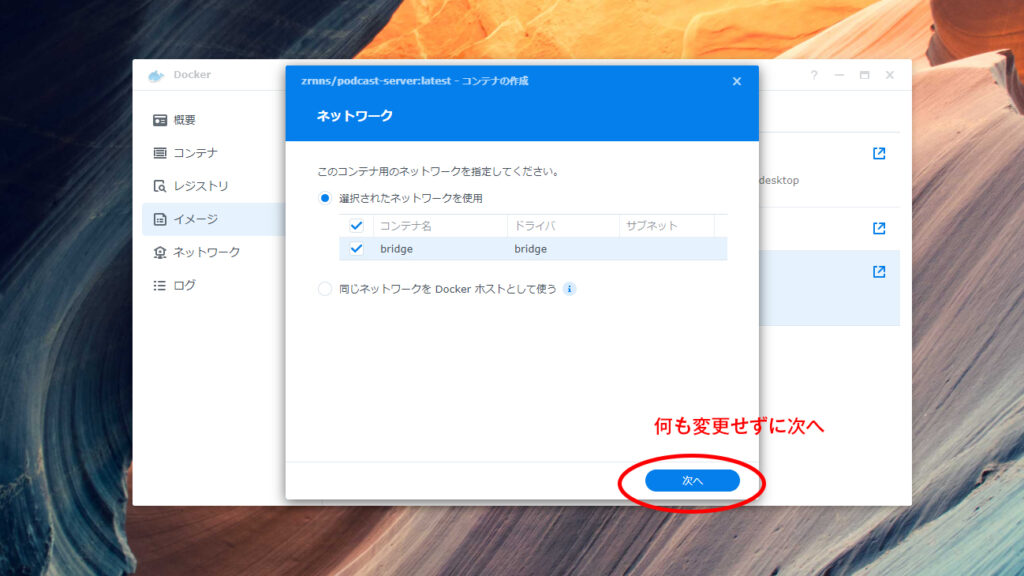The image size is (1024, 576).
Task: Click the レジストリ search icon
Action: (x=160, y=186)
